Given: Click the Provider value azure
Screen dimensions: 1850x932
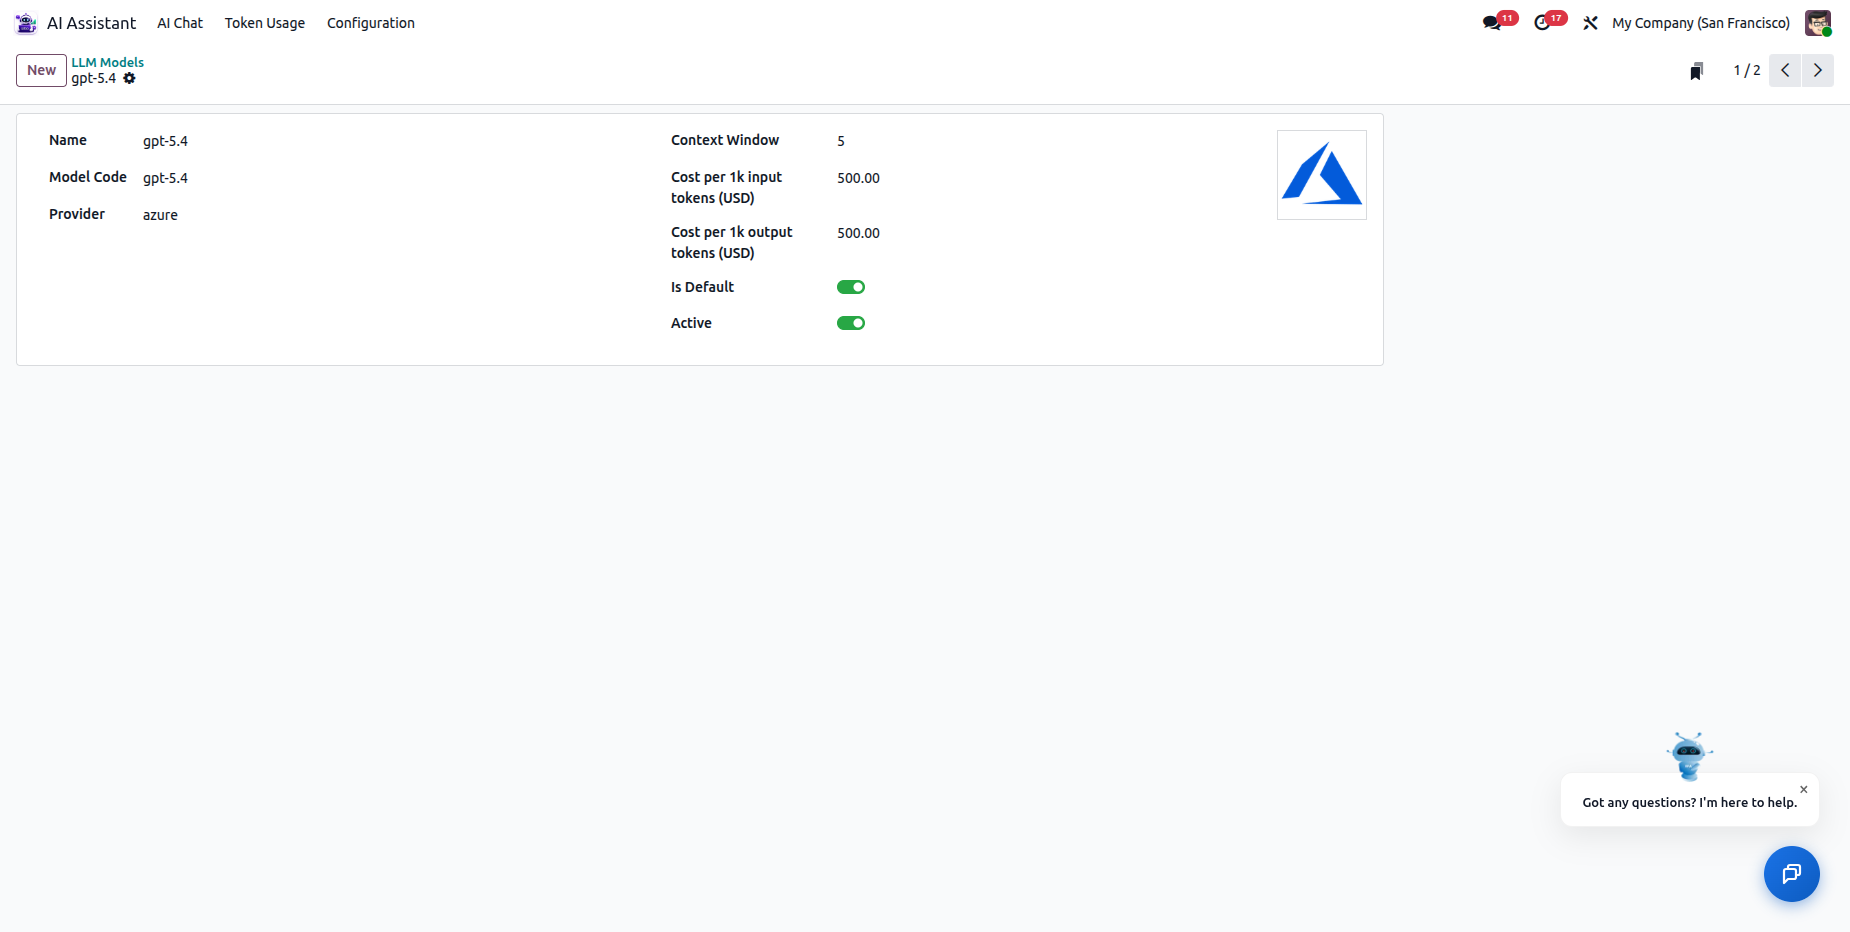Looking at the screenshot, I should coord(160,215).
